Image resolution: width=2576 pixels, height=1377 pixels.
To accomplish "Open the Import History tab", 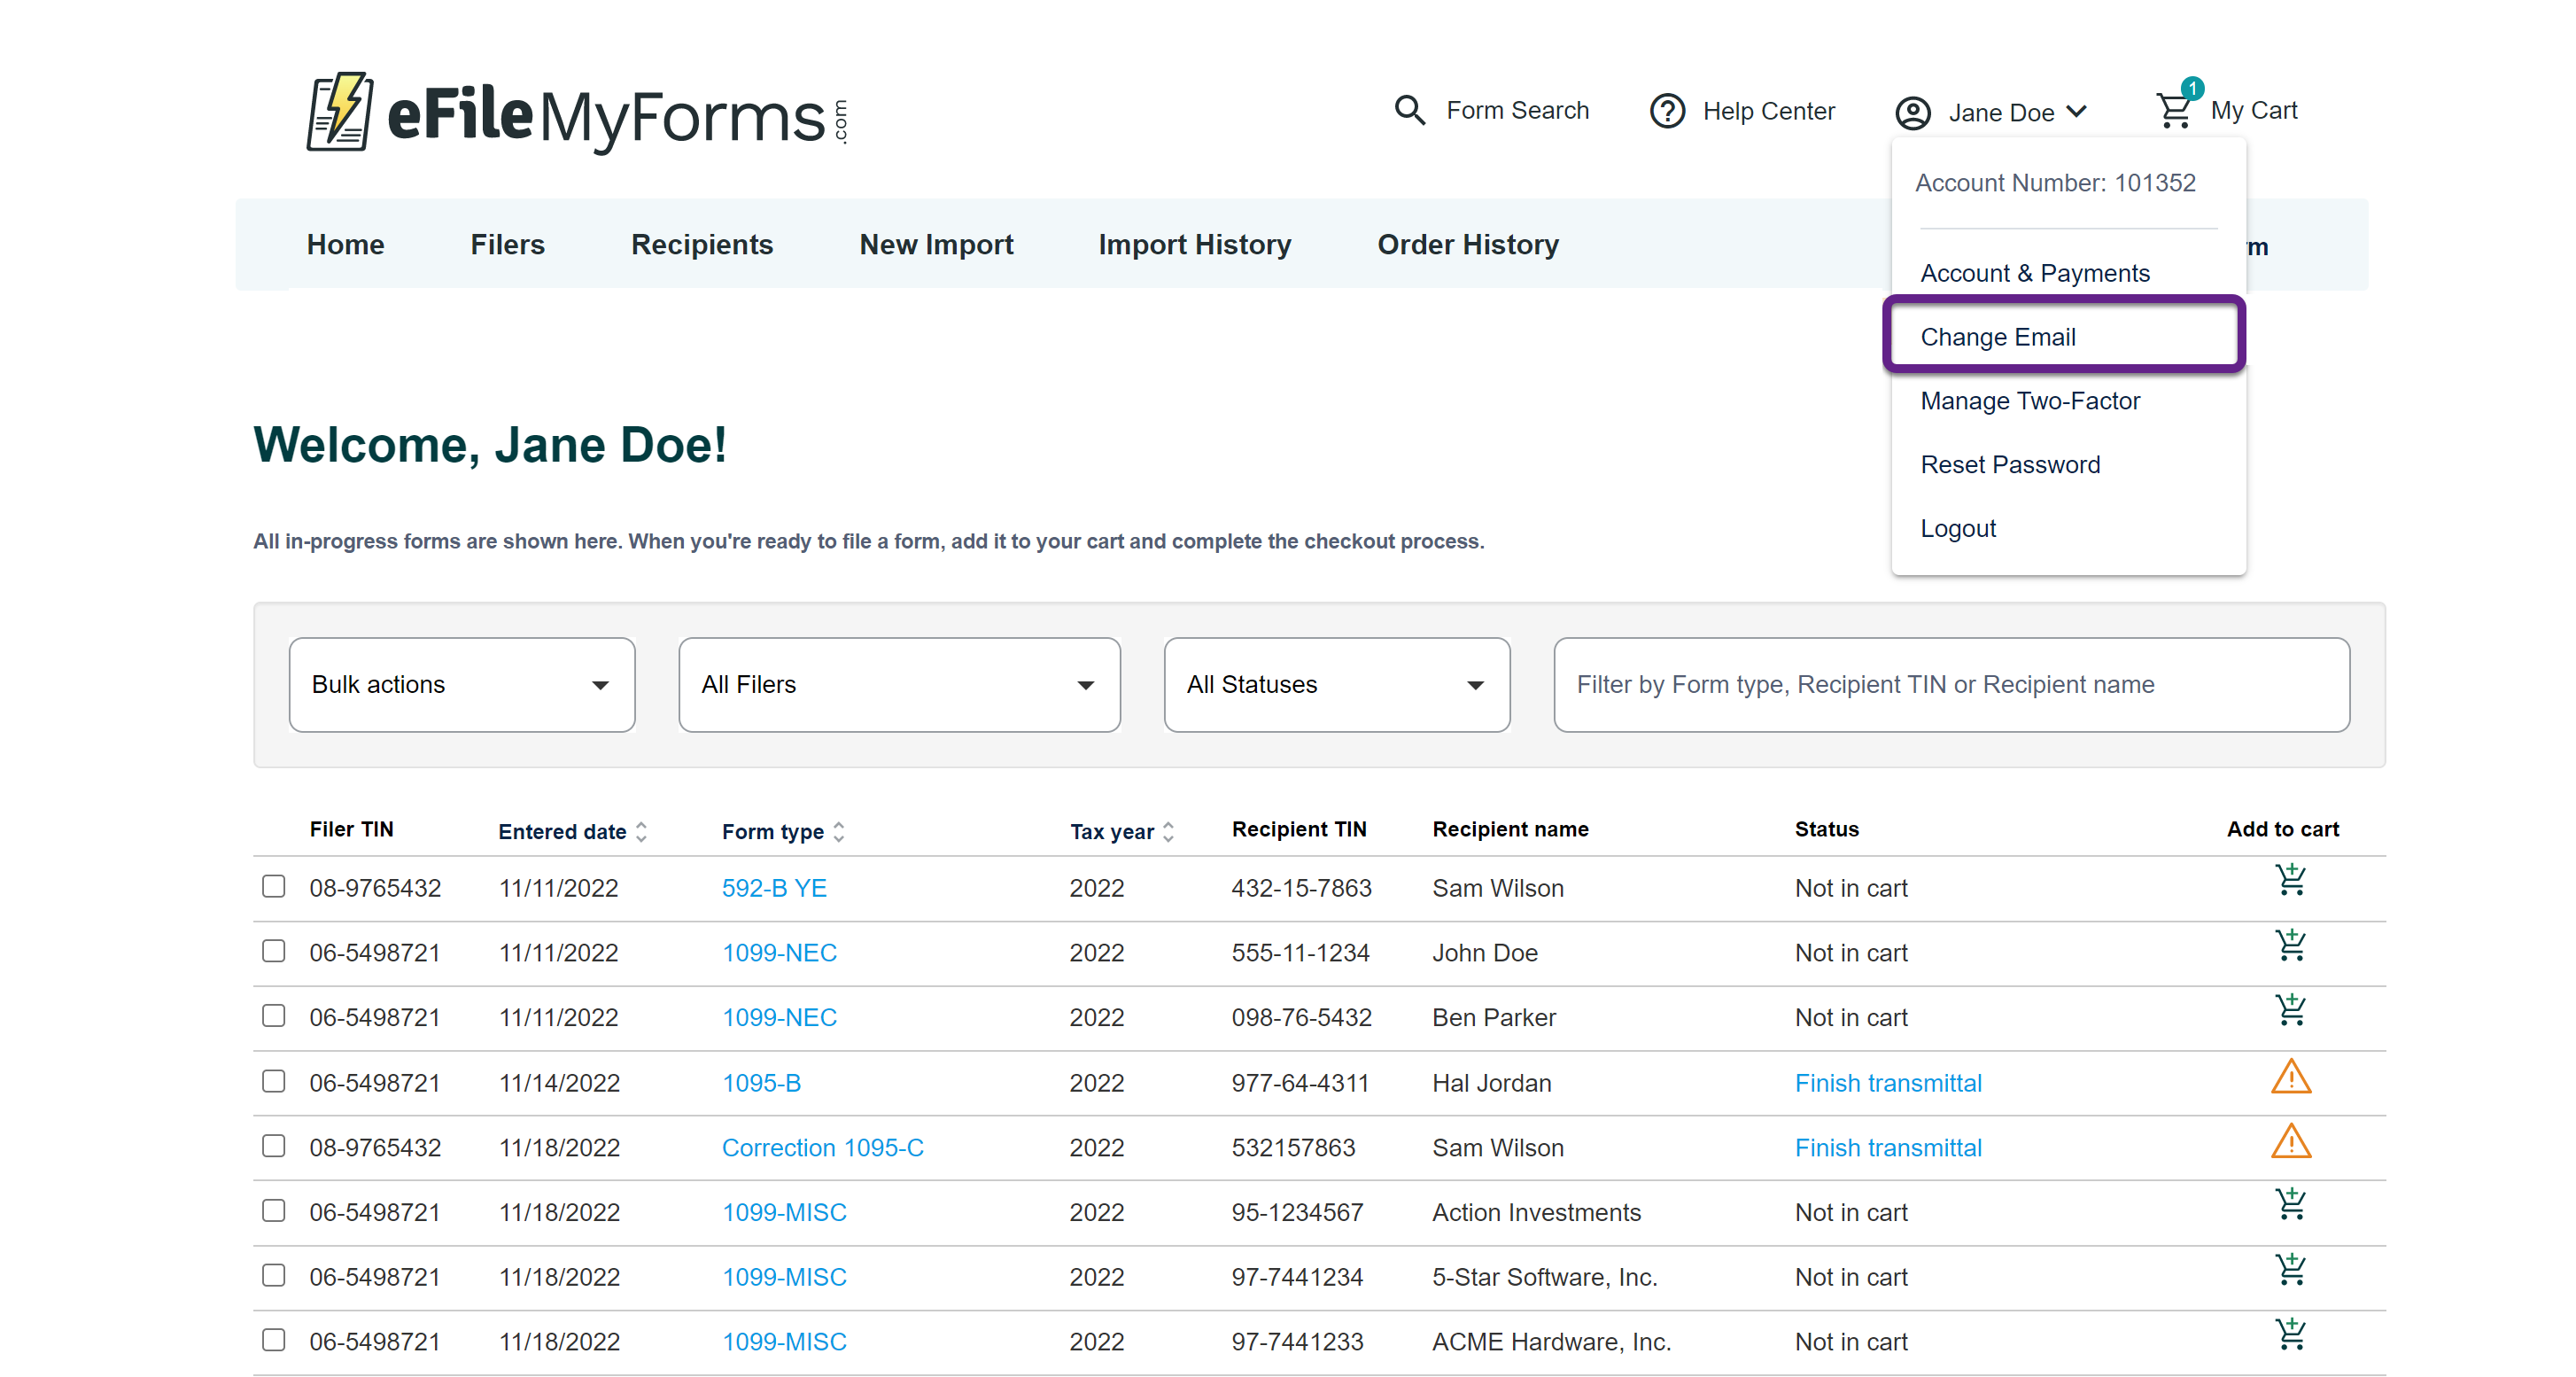I will pyautogui.click(x=1194, y=244).
